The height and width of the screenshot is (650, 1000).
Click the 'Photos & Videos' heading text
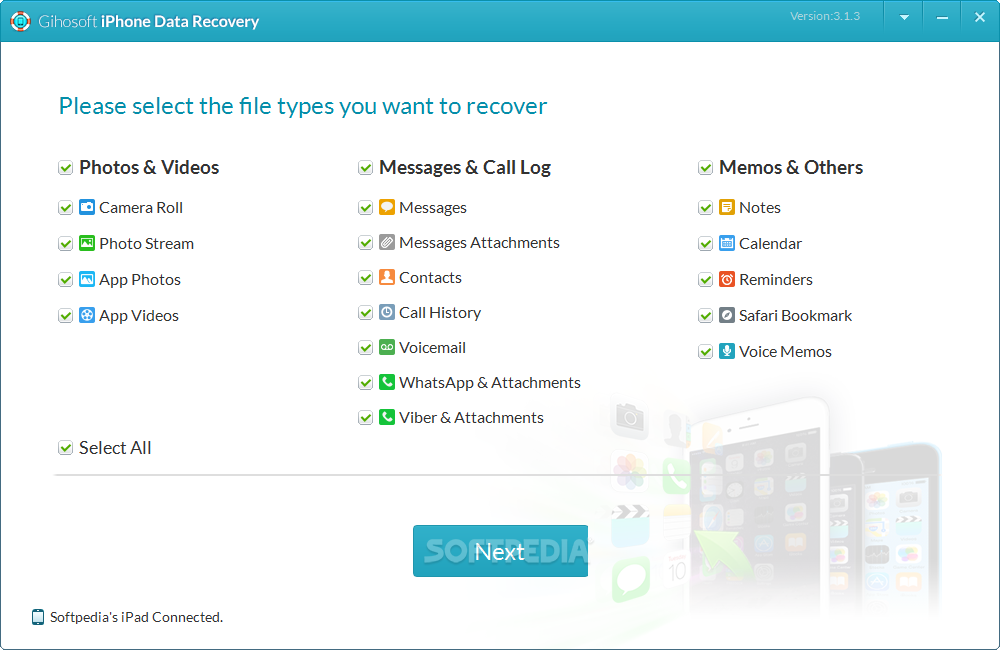[x=149, y=167]
